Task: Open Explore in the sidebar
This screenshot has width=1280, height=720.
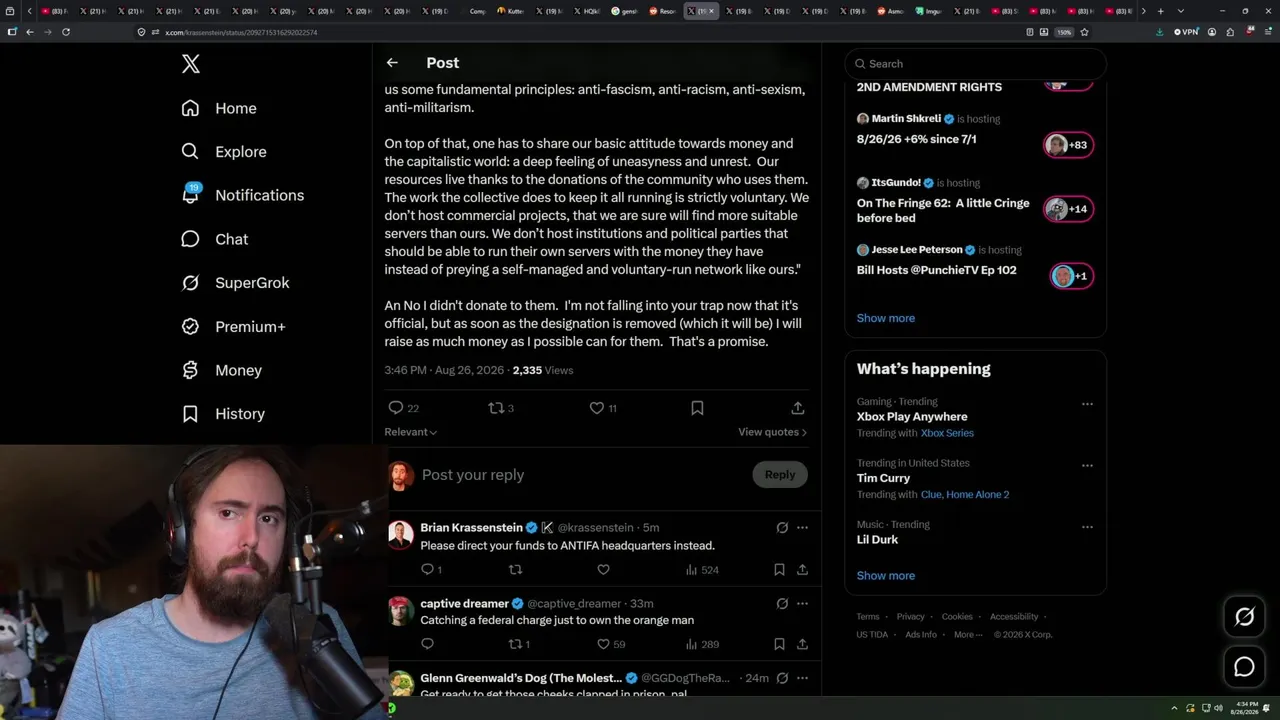Action: (x=224, y=152)
